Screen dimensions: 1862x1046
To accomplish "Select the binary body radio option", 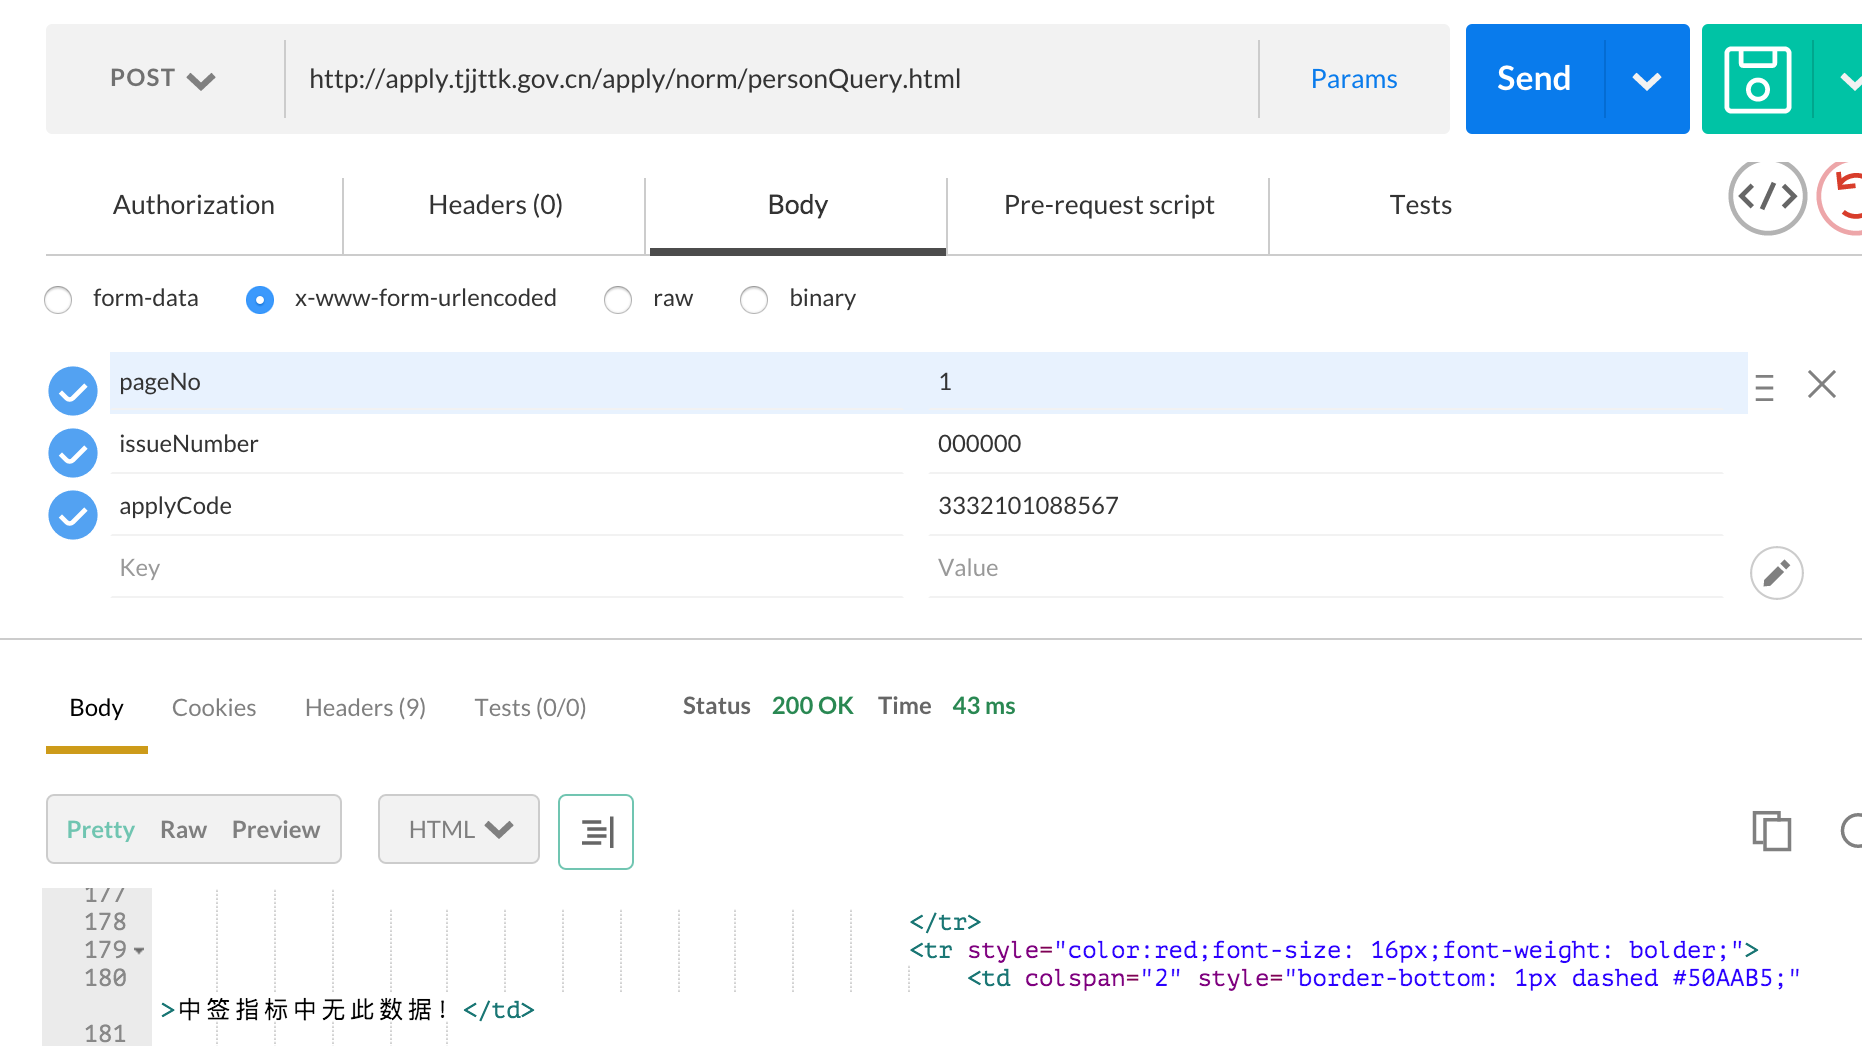I will tap(754, 299).
